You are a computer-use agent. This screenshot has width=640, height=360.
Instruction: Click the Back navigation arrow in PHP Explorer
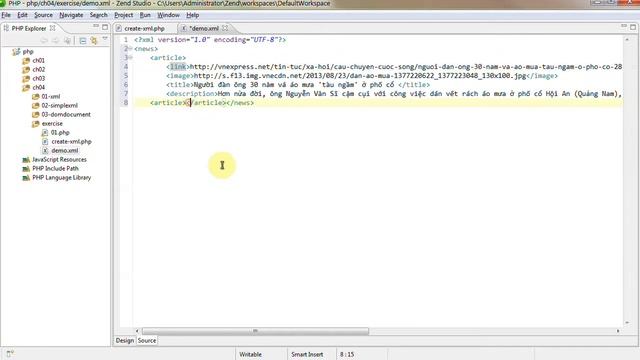[x=44, y=40]
